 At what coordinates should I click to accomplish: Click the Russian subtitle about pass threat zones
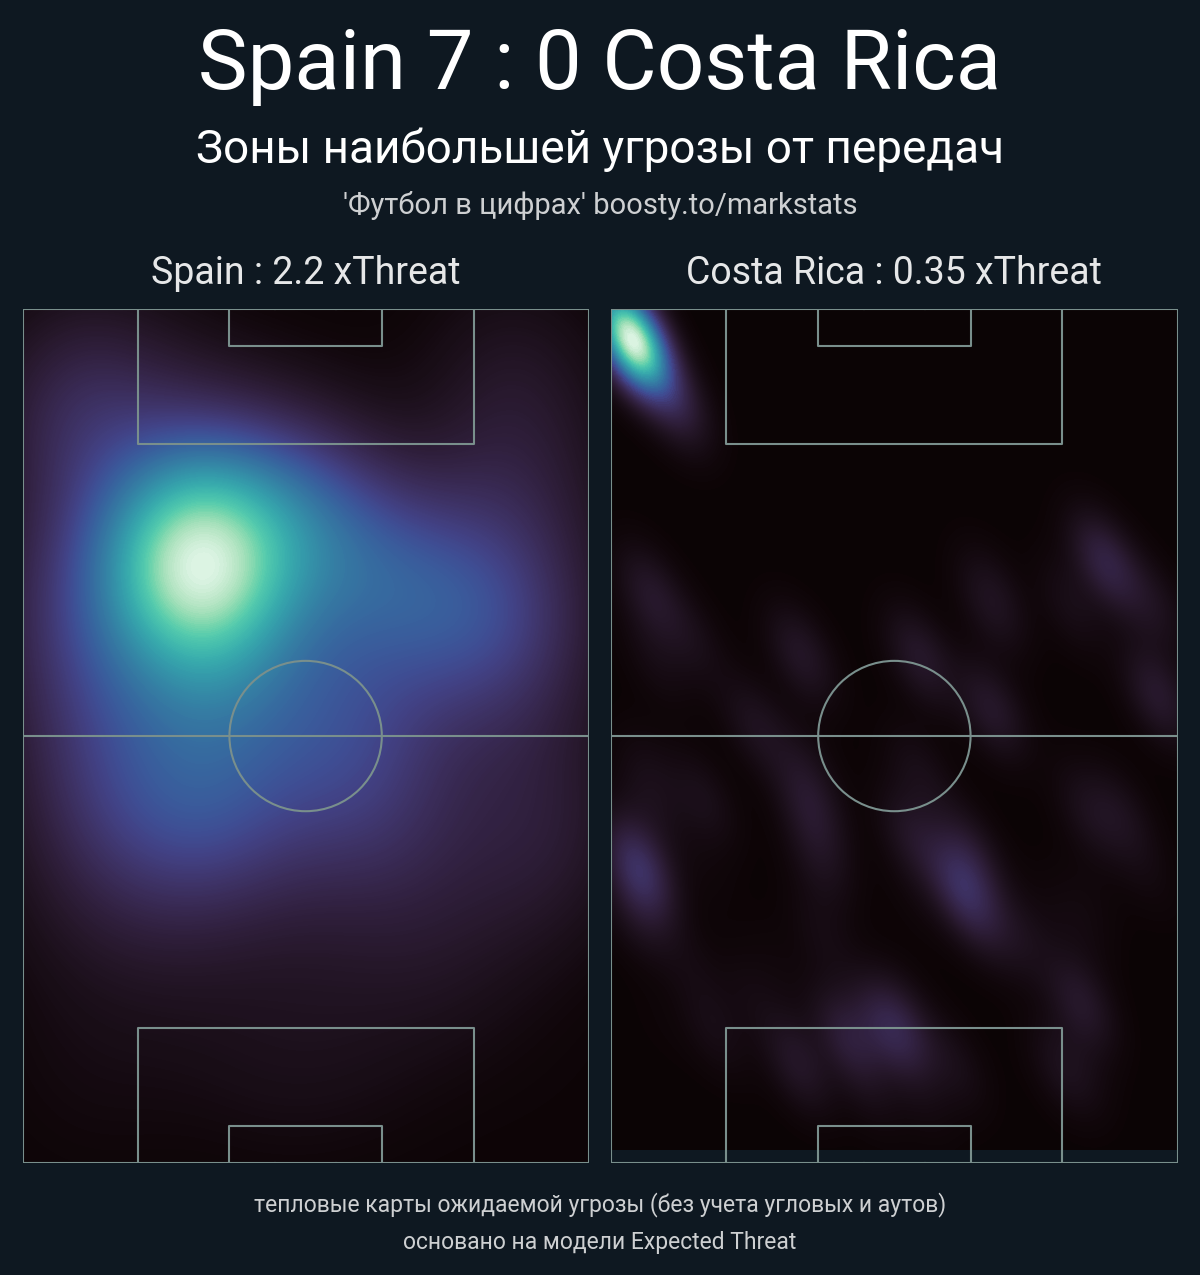tap(599, 148)
